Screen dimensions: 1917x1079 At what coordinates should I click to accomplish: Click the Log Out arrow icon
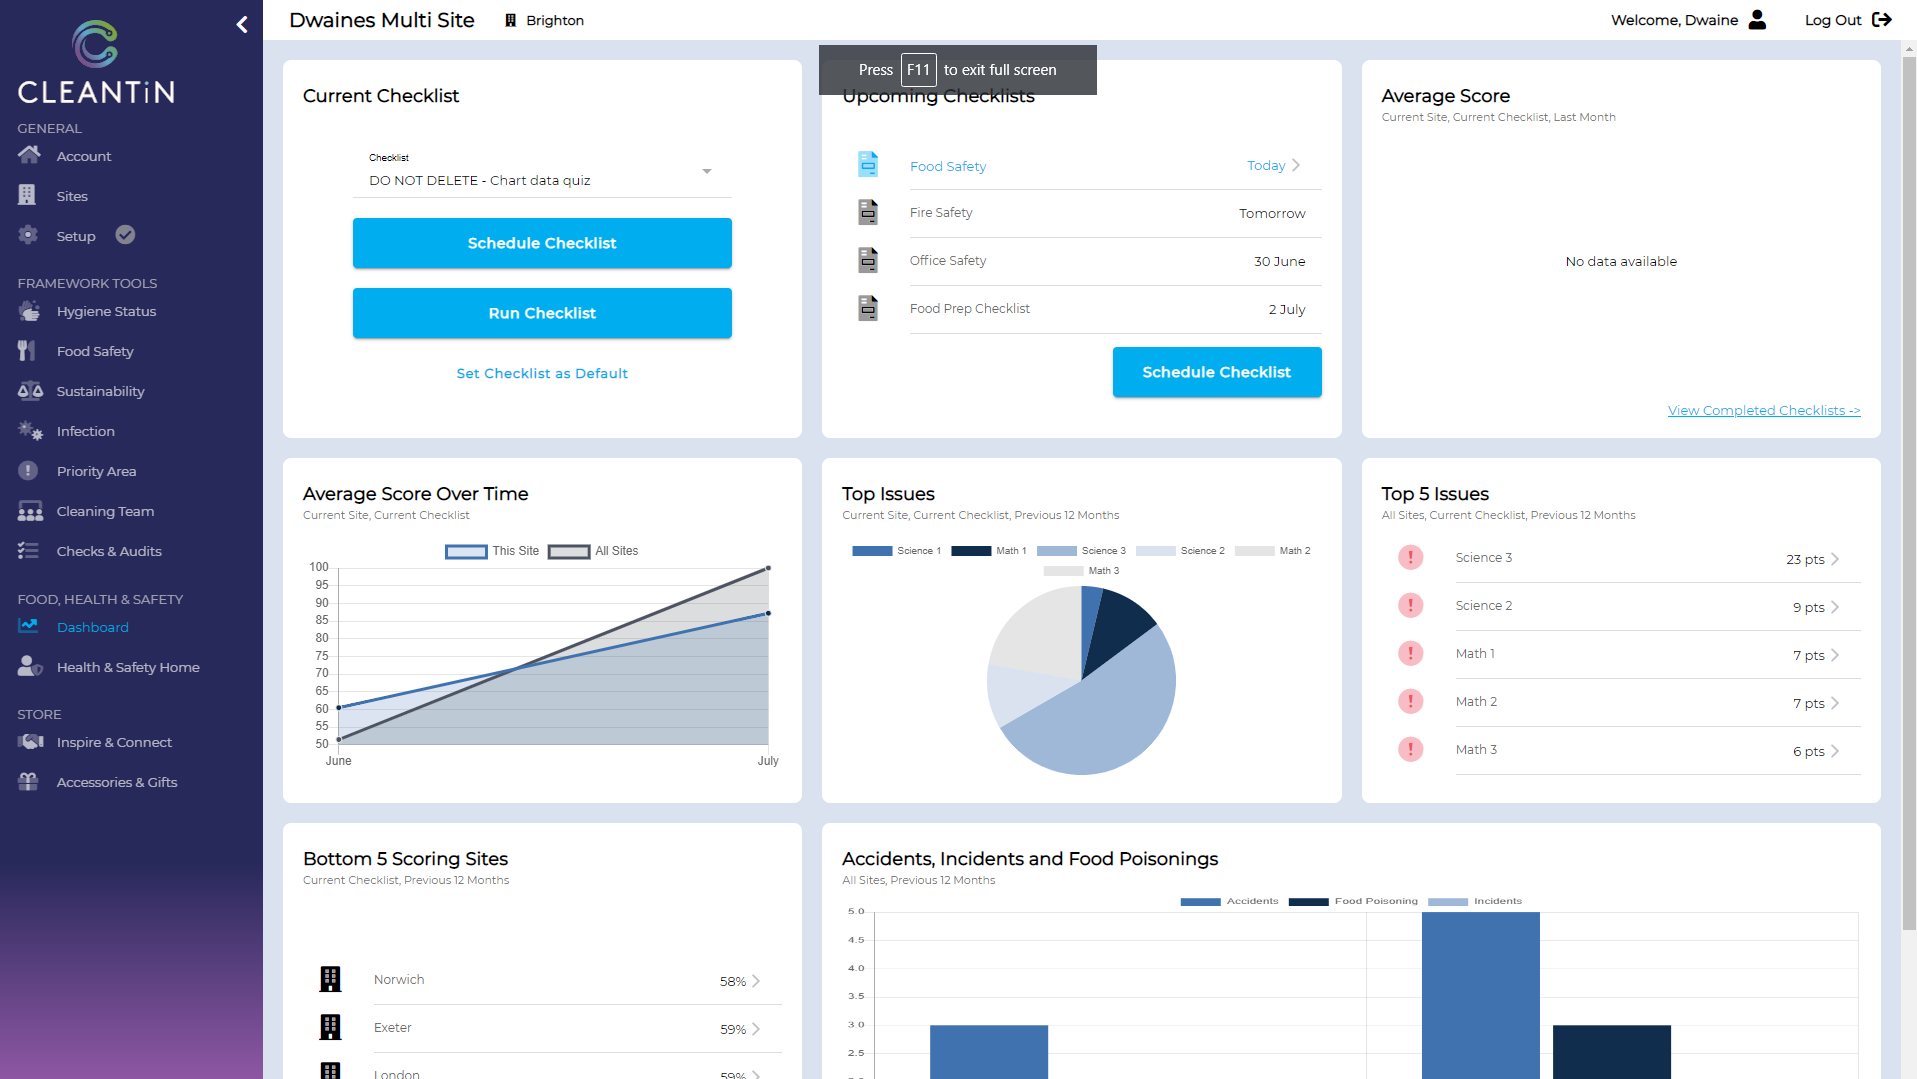[1881, 19]
